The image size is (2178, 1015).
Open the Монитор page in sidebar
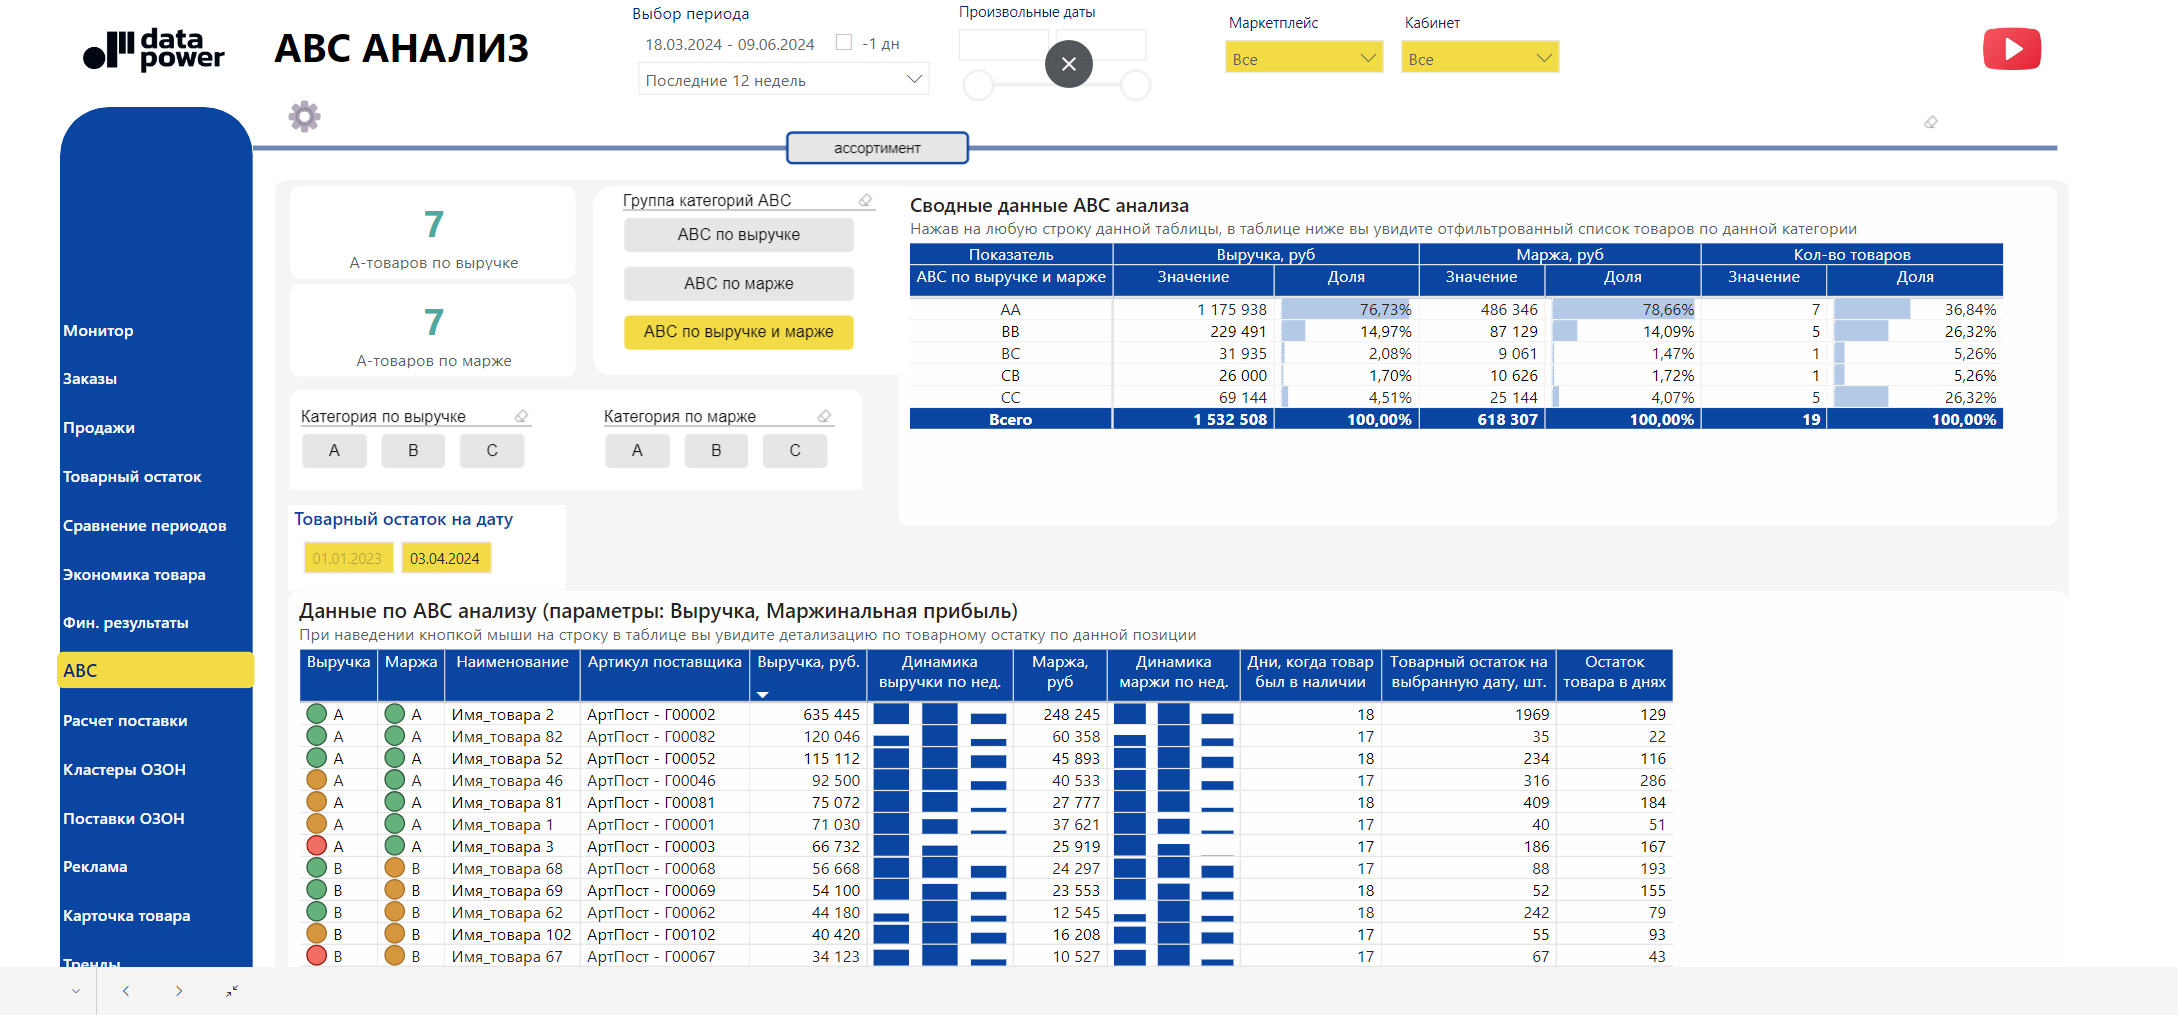click(98, 331)
